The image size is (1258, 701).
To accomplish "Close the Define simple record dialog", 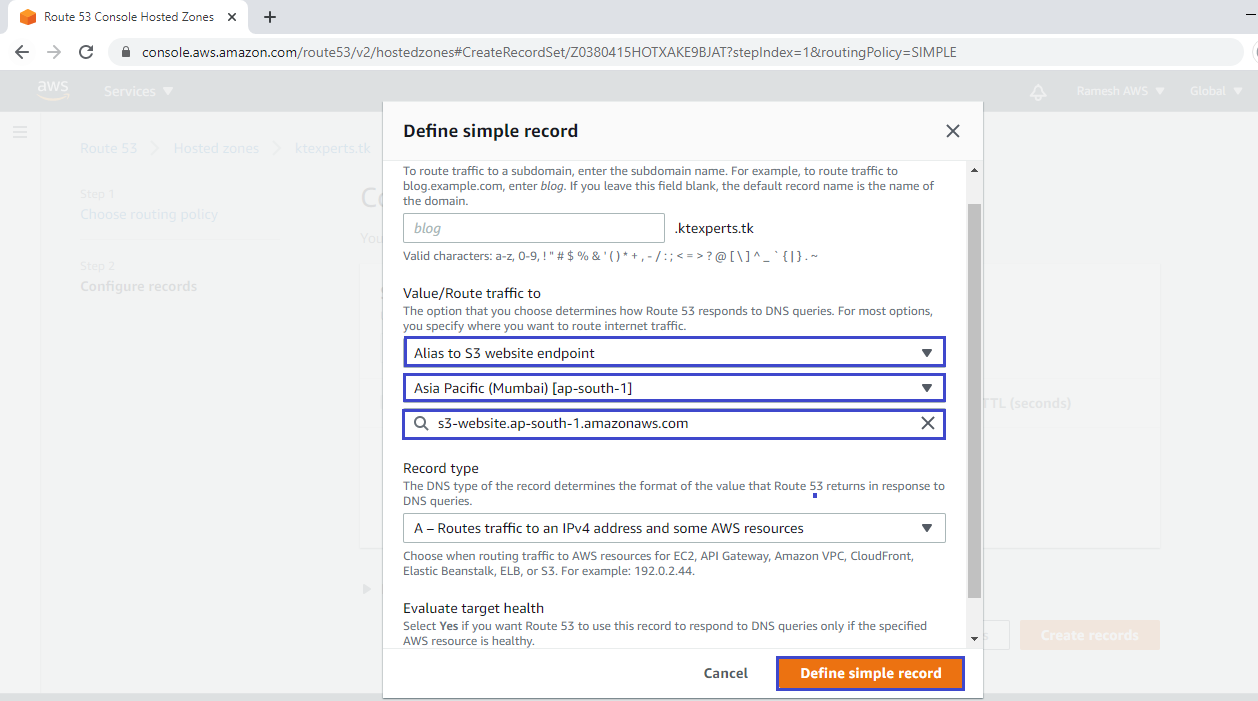I will [x=952, y=131].
